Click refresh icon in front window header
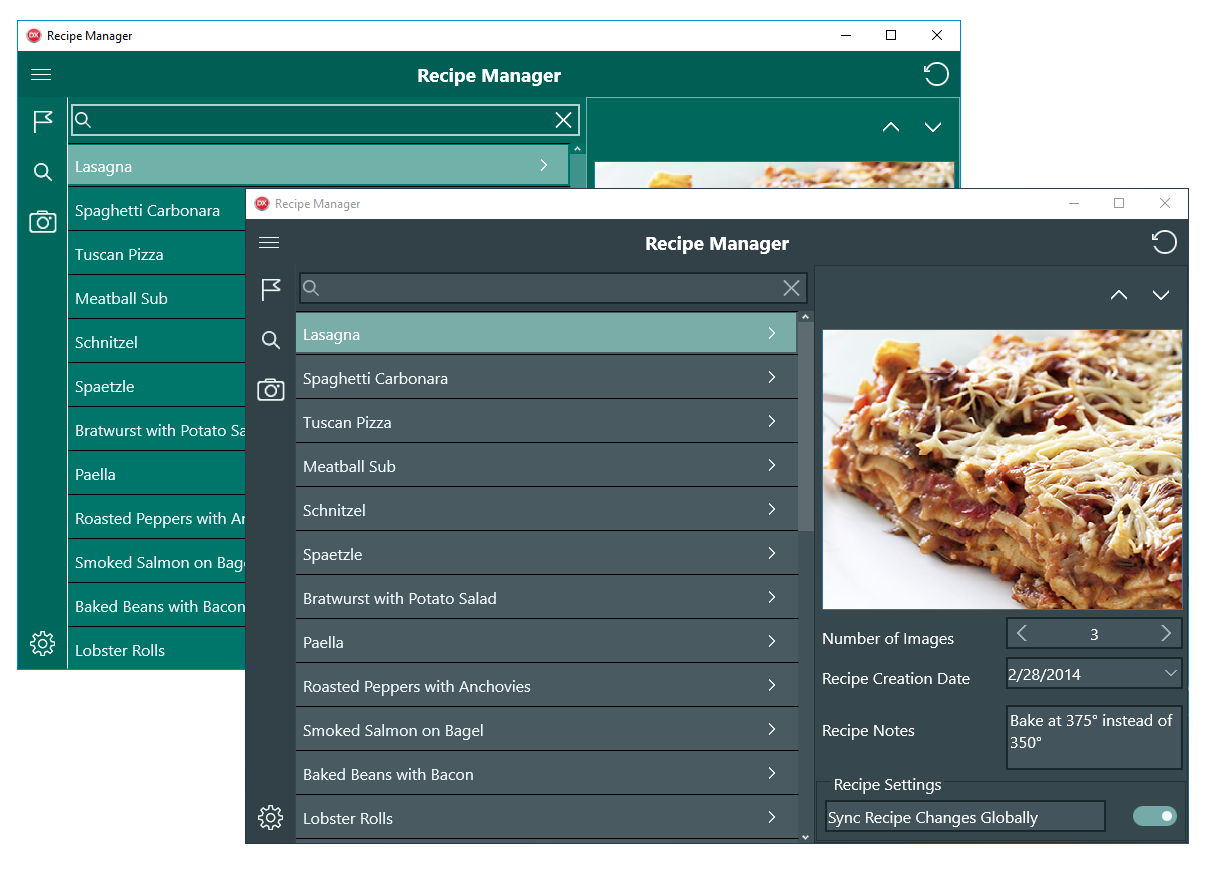The height and width of the screenshot is (876, 1216). (1164, 242)
